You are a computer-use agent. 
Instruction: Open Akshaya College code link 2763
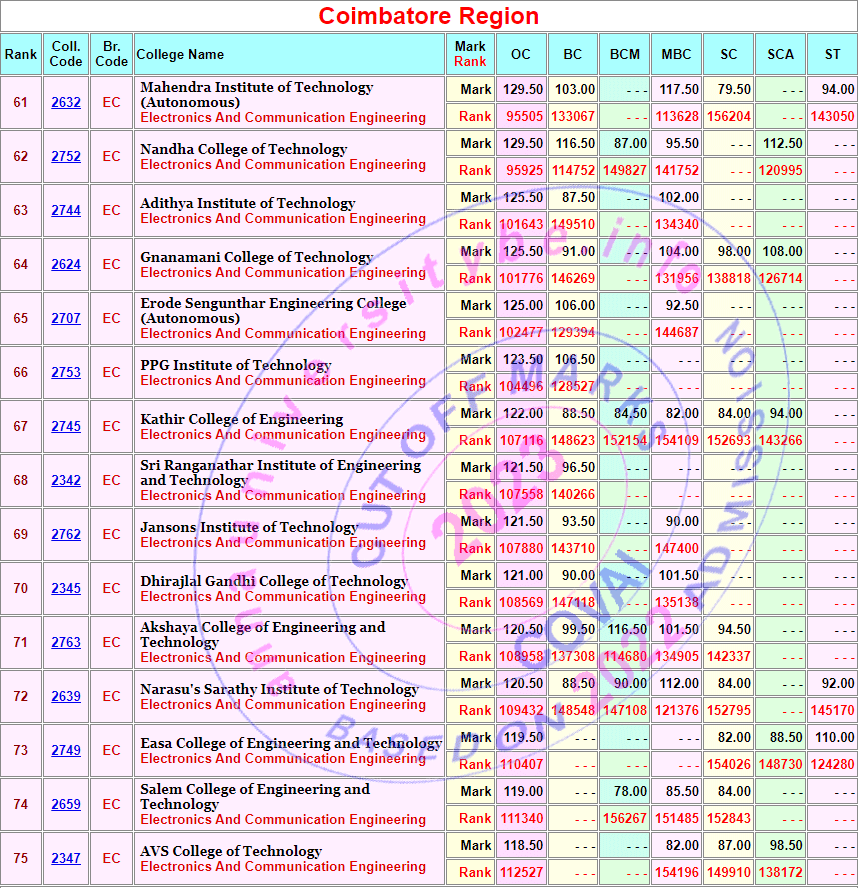coord(66,643)
